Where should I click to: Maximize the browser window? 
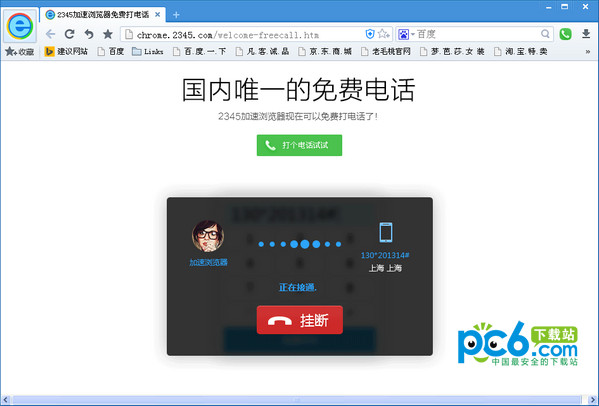(x=565, y=6)
